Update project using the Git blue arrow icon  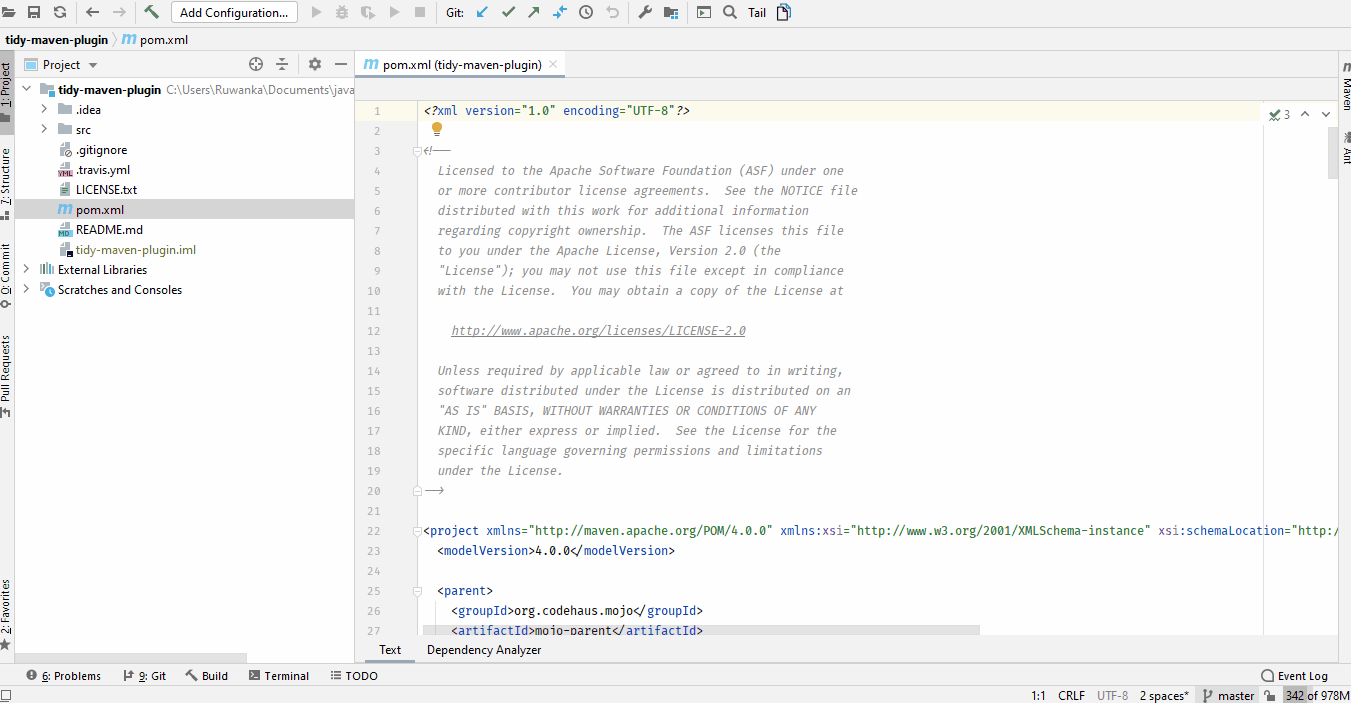point(483,12)
